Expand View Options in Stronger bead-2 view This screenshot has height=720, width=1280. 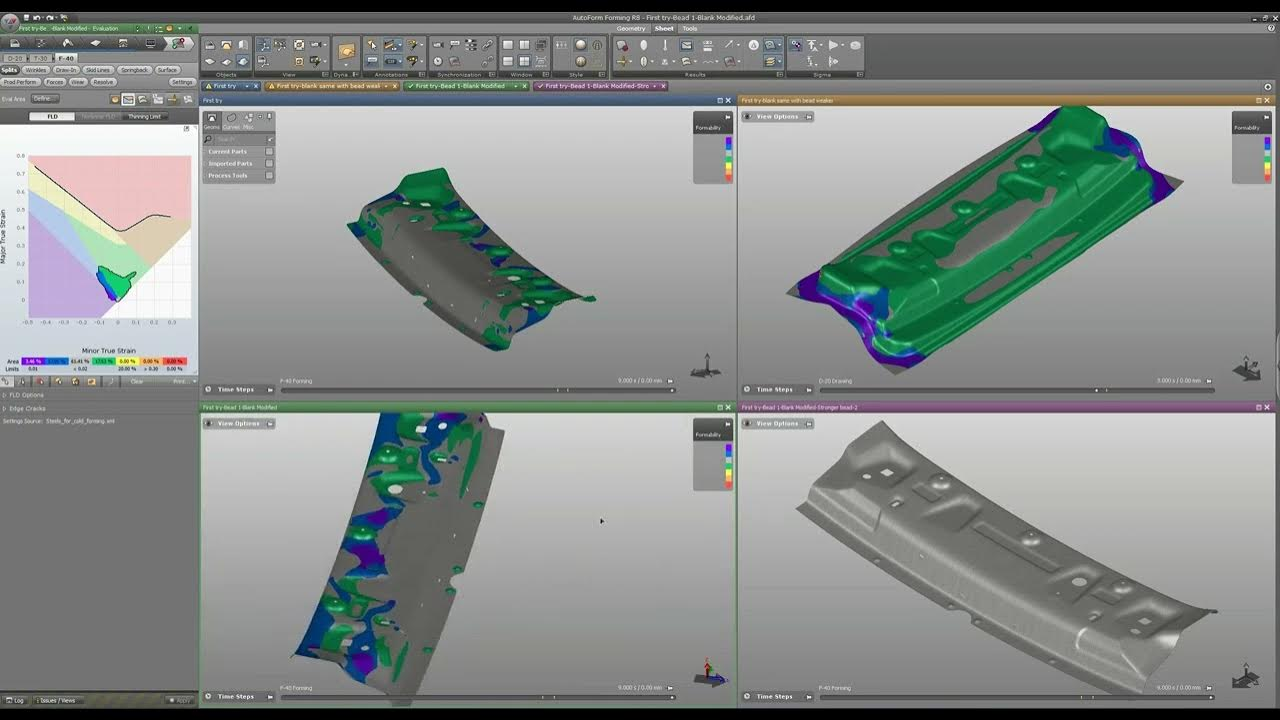(778, 423)
